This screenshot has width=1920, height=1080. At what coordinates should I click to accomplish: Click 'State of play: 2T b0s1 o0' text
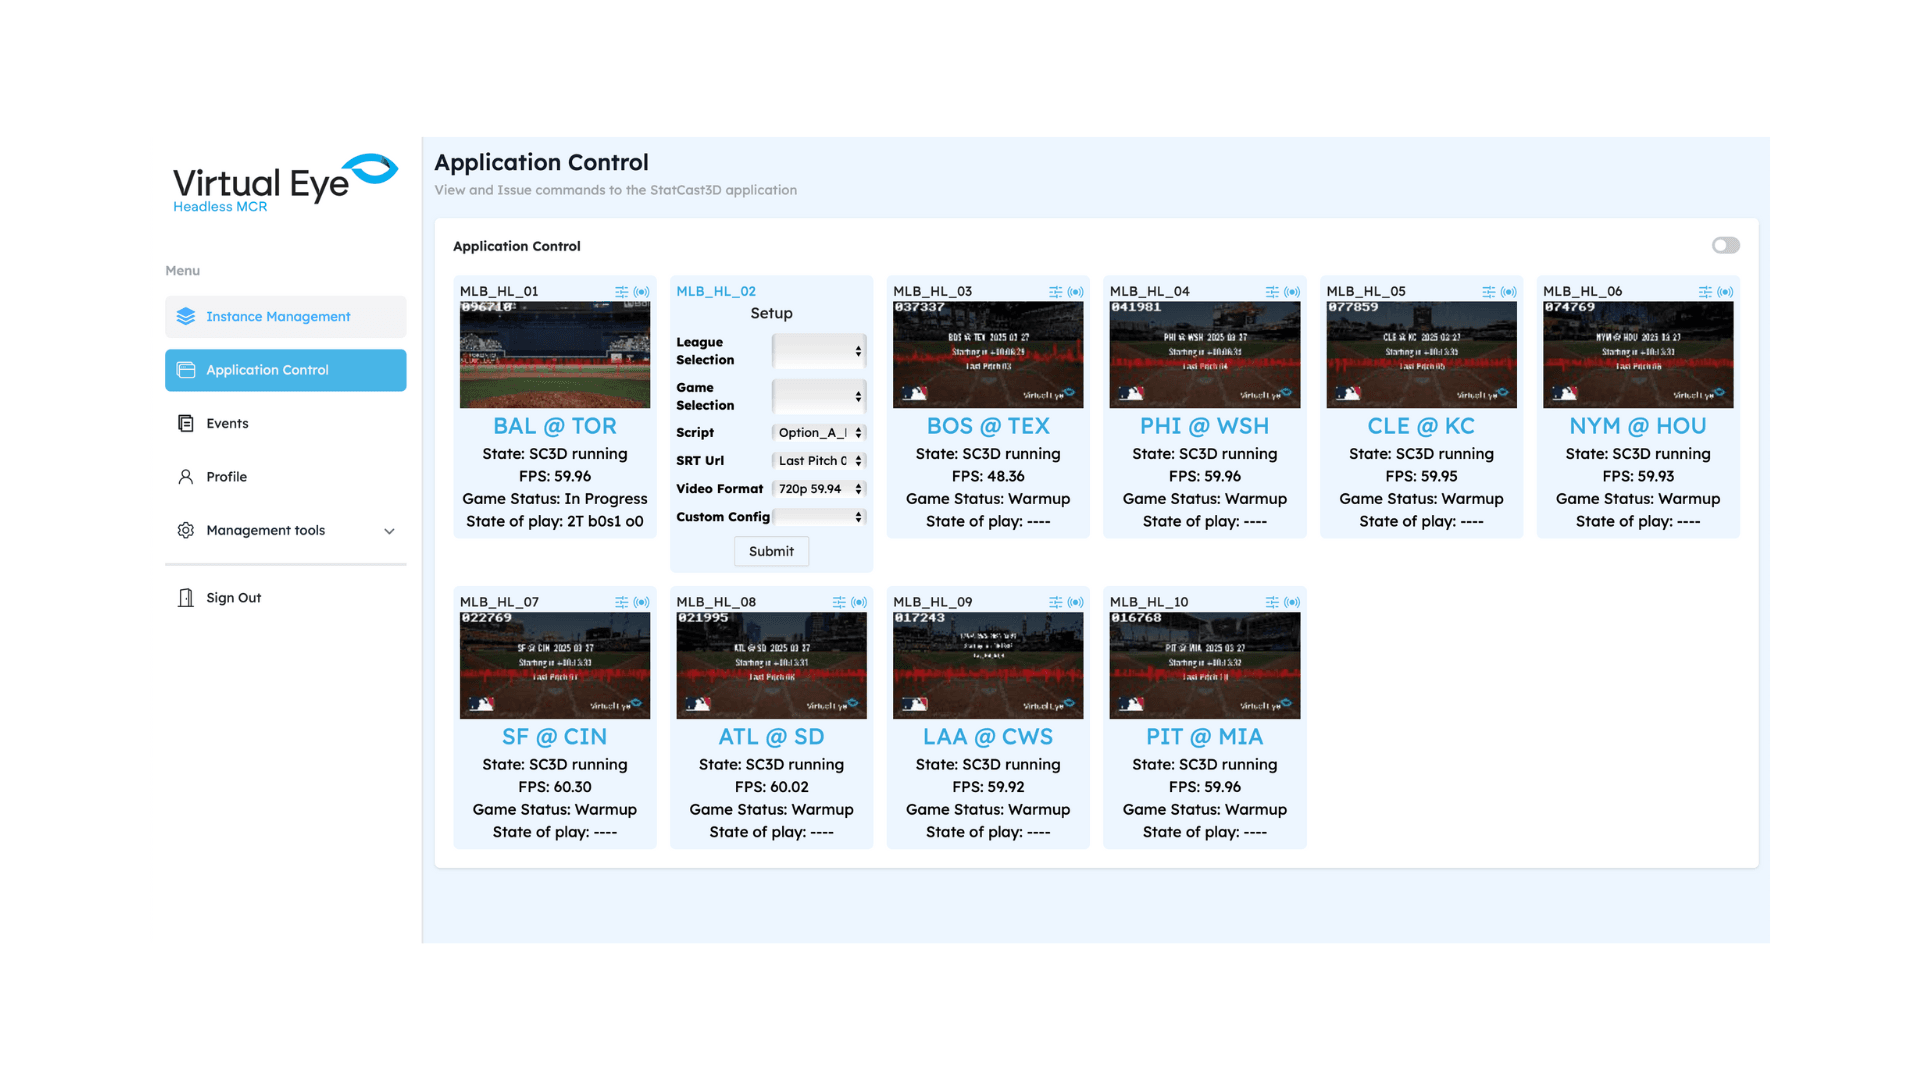pos(555,522)
